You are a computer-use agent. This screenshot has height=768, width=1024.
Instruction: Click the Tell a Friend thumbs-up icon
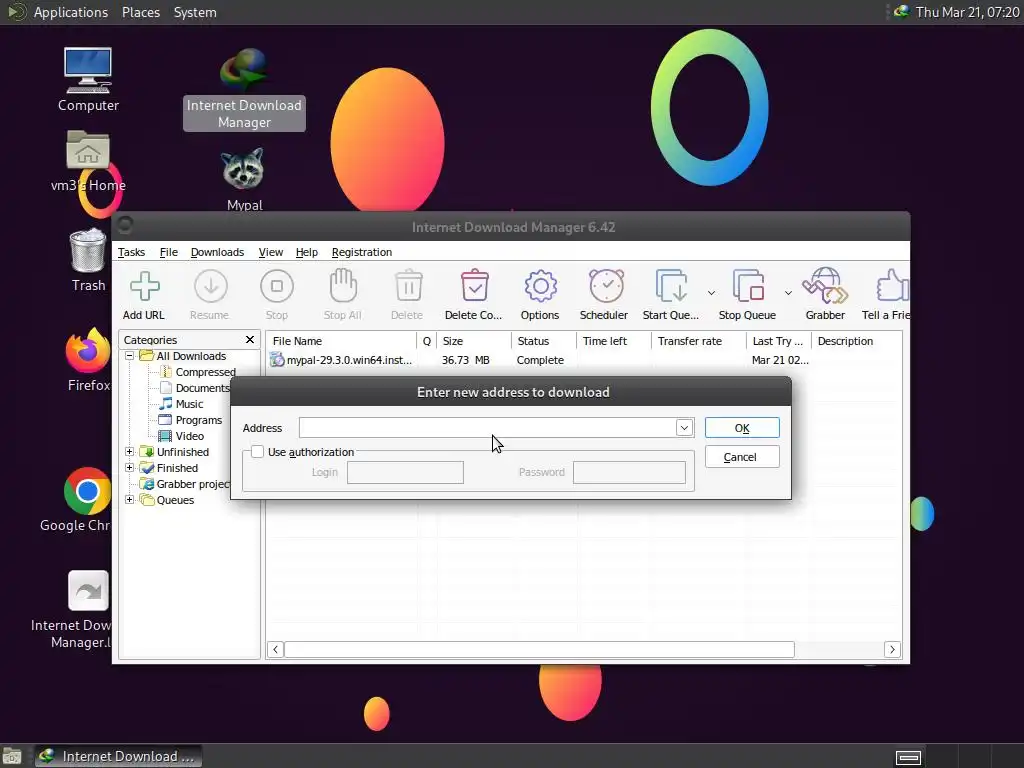pyautogui.click(x=892, y=286)
